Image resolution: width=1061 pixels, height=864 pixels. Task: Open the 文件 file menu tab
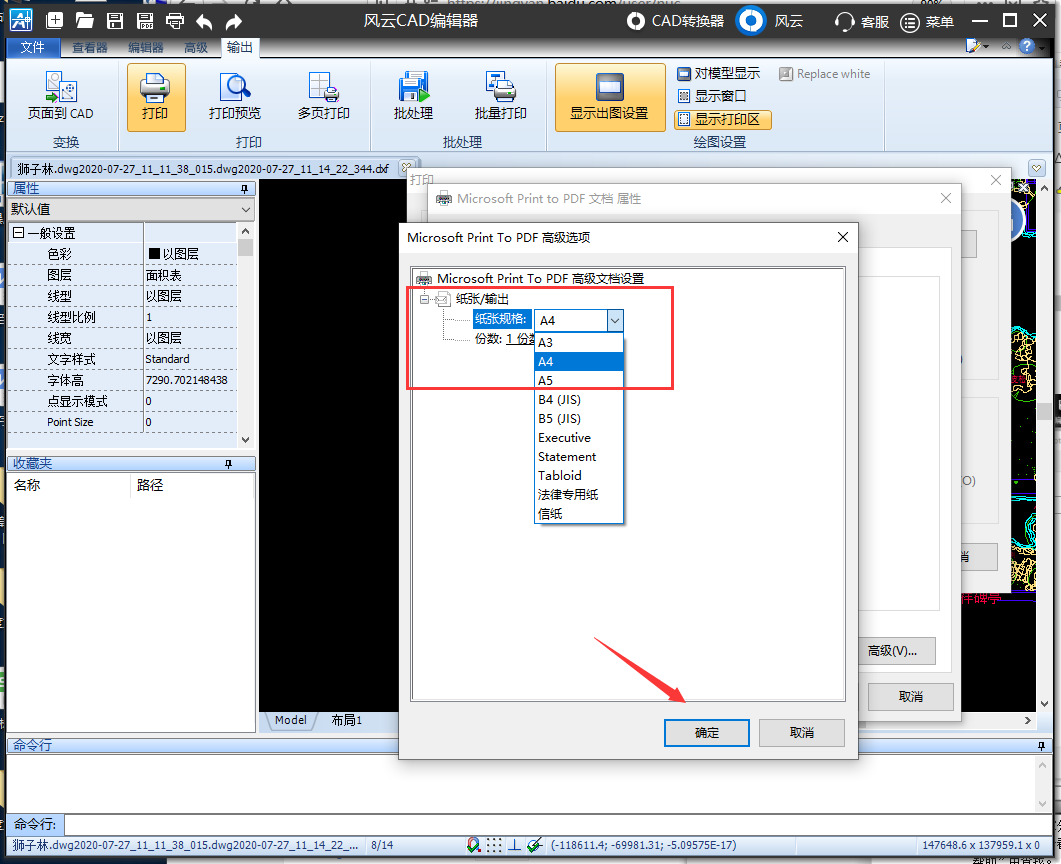(32, 47)
